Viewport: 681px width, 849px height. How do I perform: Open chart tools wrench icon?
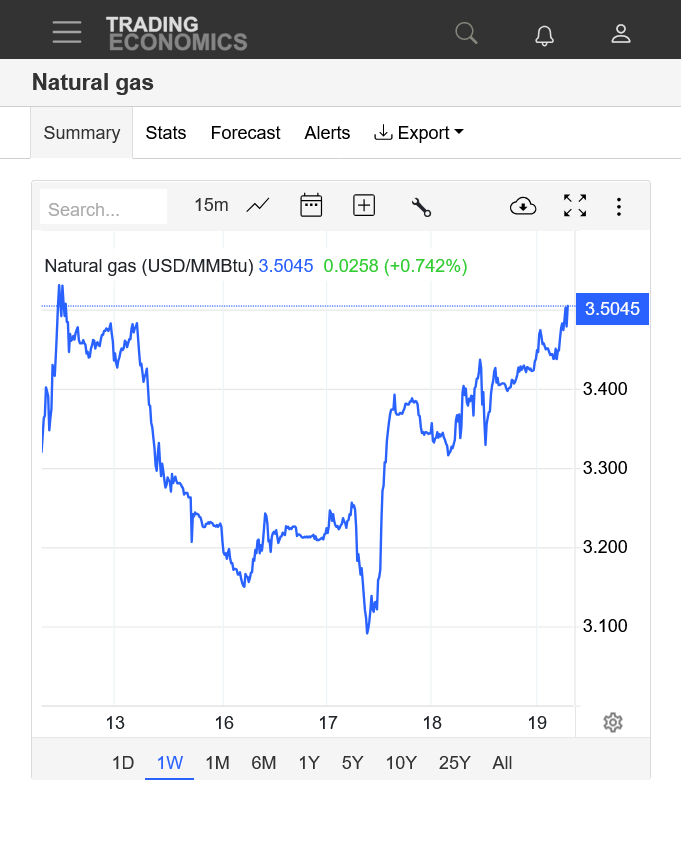point(421,207)
